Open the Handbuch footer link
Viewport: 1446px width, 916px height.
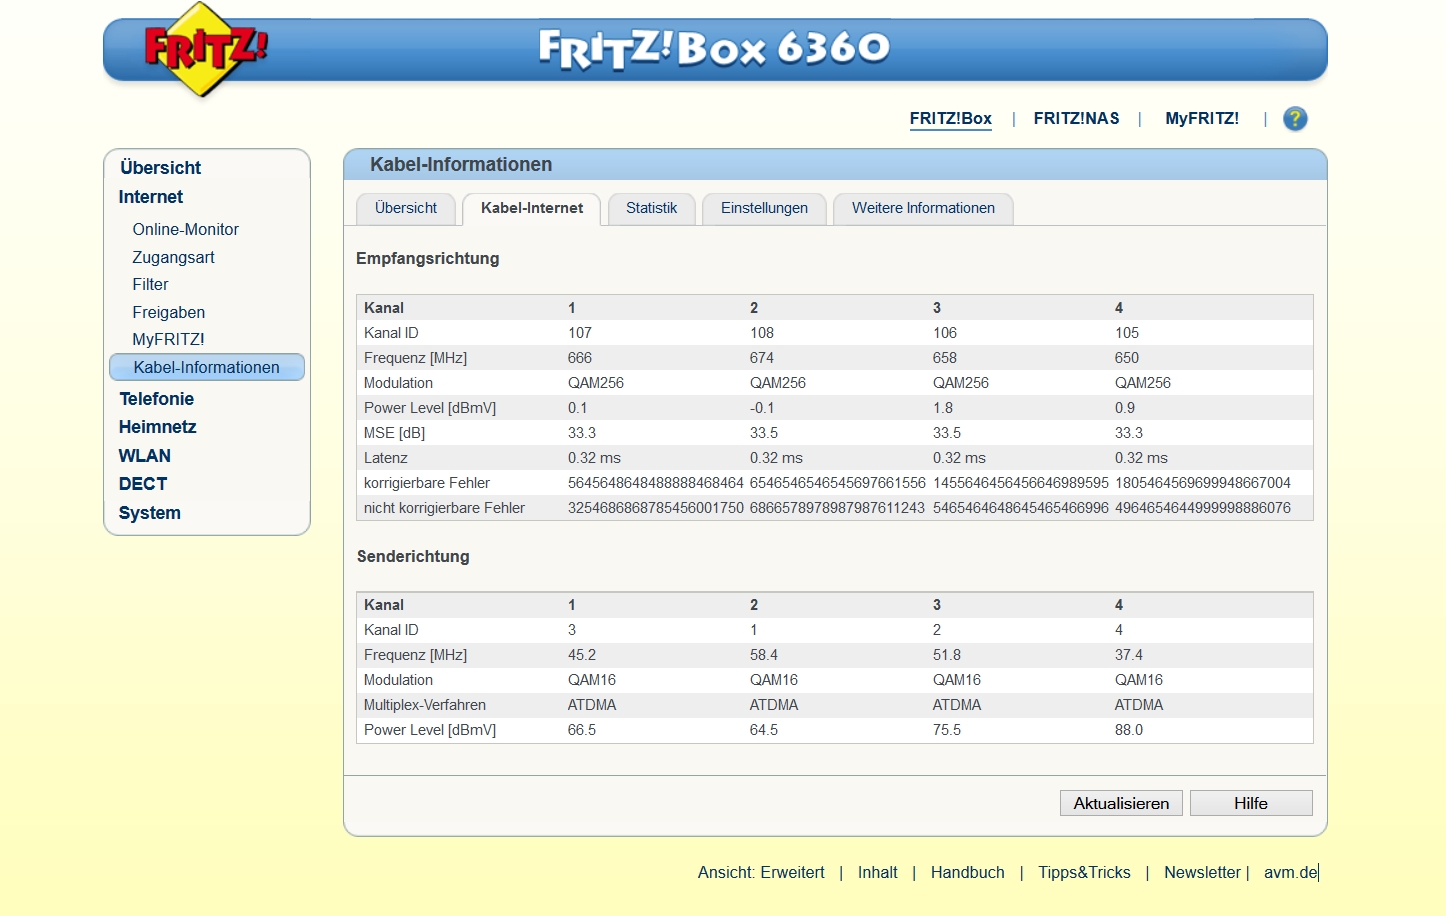tap(967, 872)
